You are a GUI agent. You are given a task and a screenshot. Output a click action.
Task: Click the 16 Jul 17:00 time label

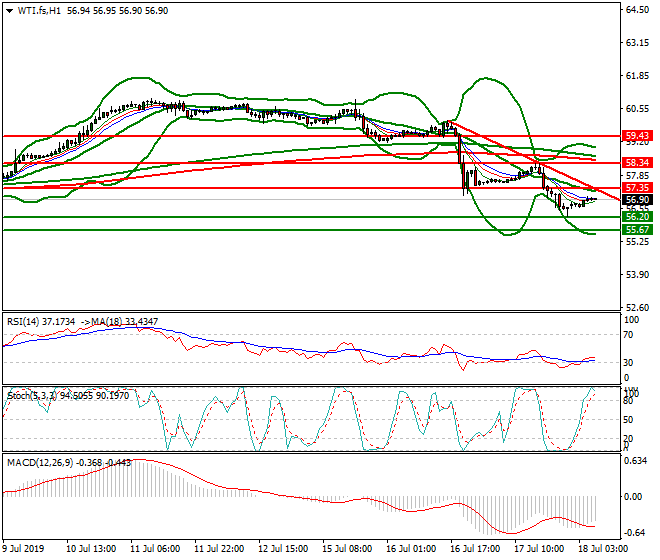tap(475, 549)
